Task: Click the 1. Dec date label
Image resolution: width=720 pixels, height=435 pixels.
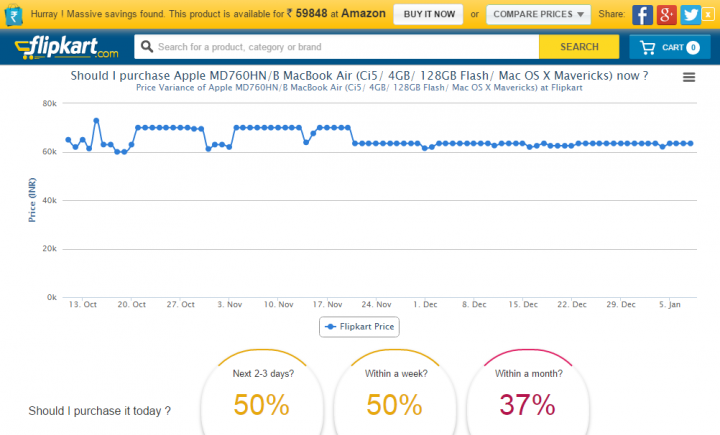Action: [425, 305]
